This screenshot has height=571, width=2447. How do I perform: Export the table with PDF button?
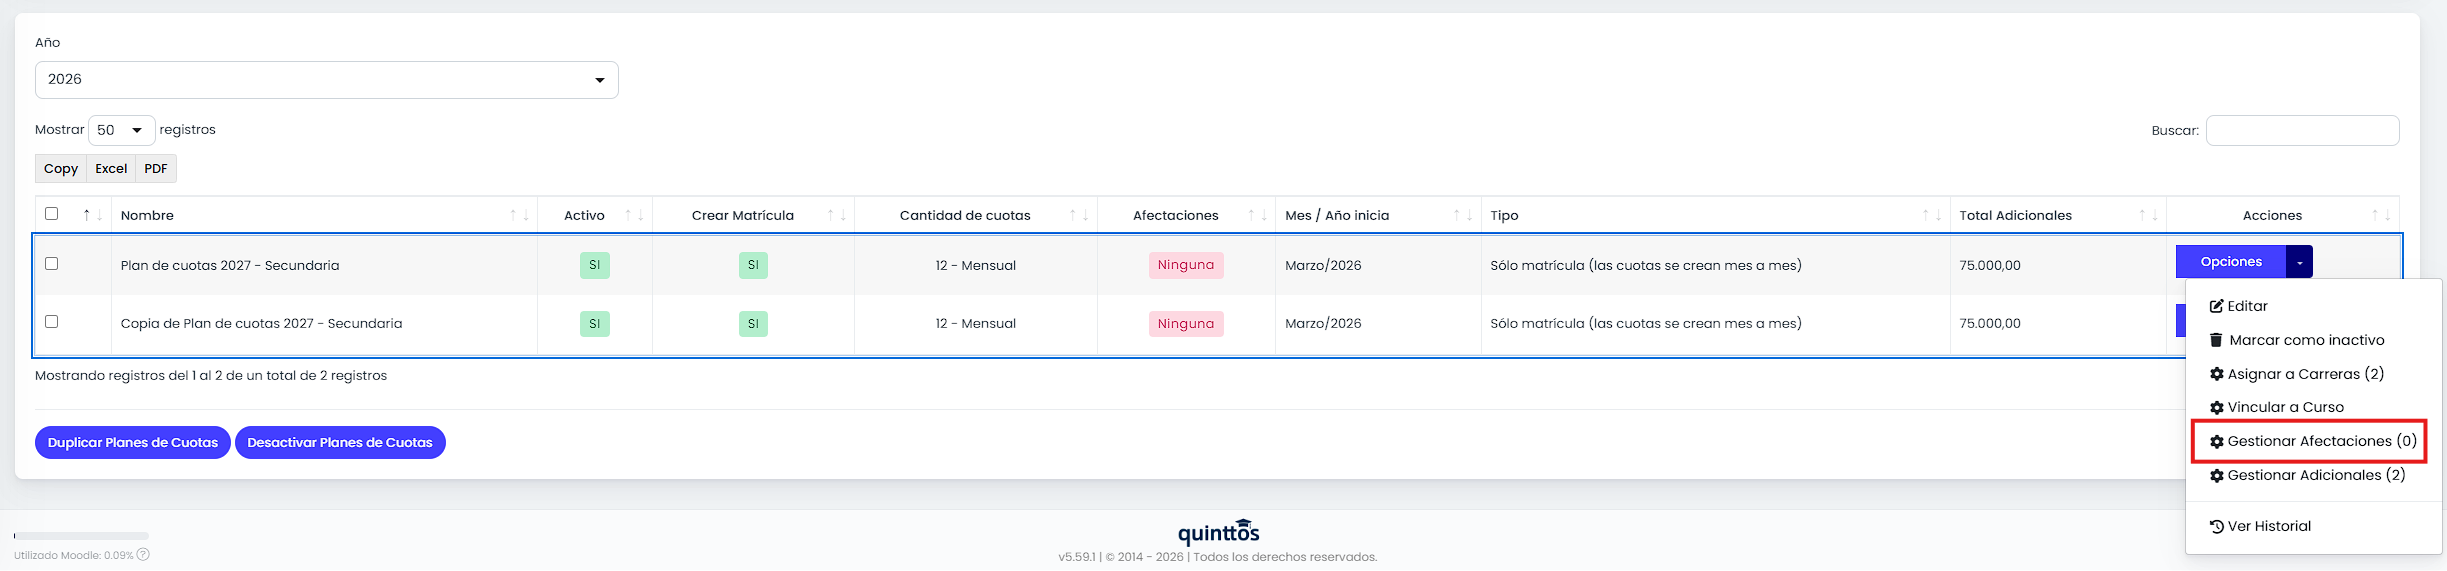click(x=156, y=169)
